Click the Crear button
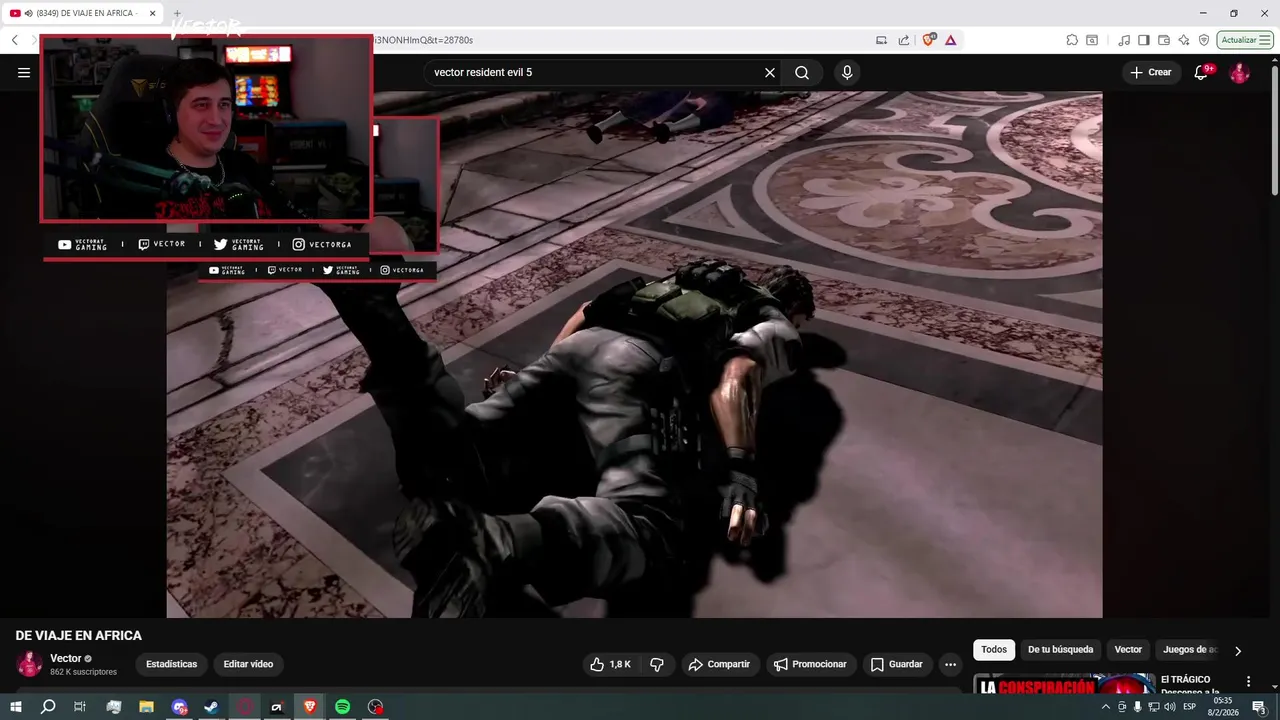This screenshot has width=1280, height=720. pyautogui.click(x=1150, y=72)
